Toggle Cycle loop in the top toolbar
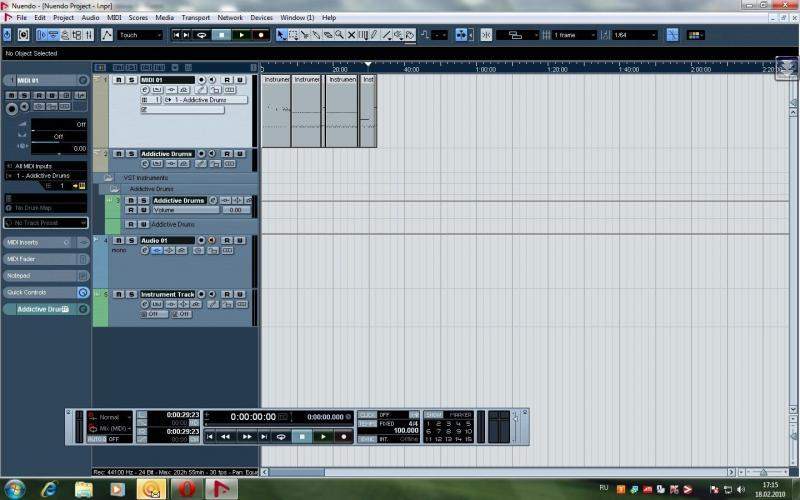The height and width of the screenshot is (500, 800). click(202, 35)
